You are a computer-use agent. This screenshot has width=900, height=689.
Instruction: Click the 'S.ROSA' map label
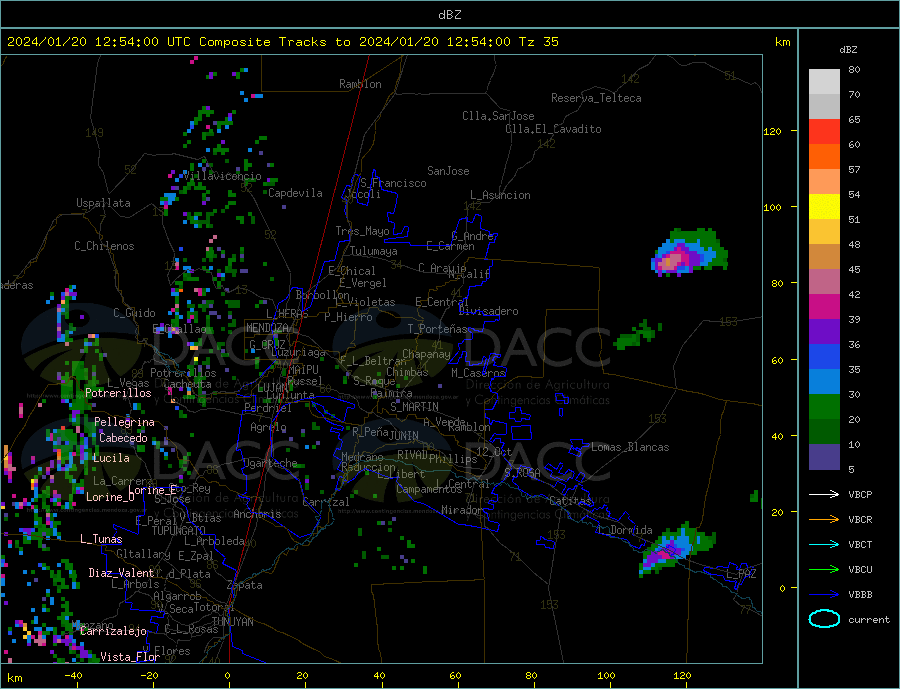pos(522,473)
